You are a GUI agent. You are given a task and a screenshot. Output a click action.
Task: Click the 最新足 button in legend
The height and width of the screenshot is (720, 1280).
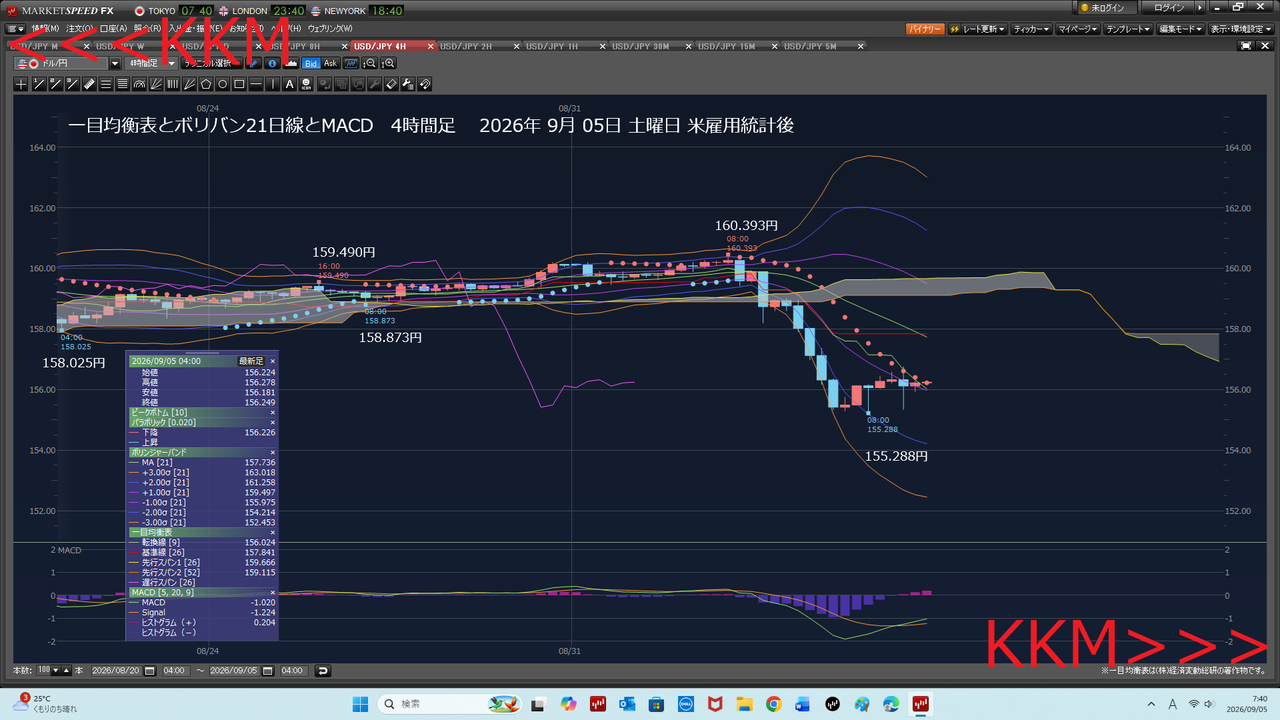(x=250, y=361)
